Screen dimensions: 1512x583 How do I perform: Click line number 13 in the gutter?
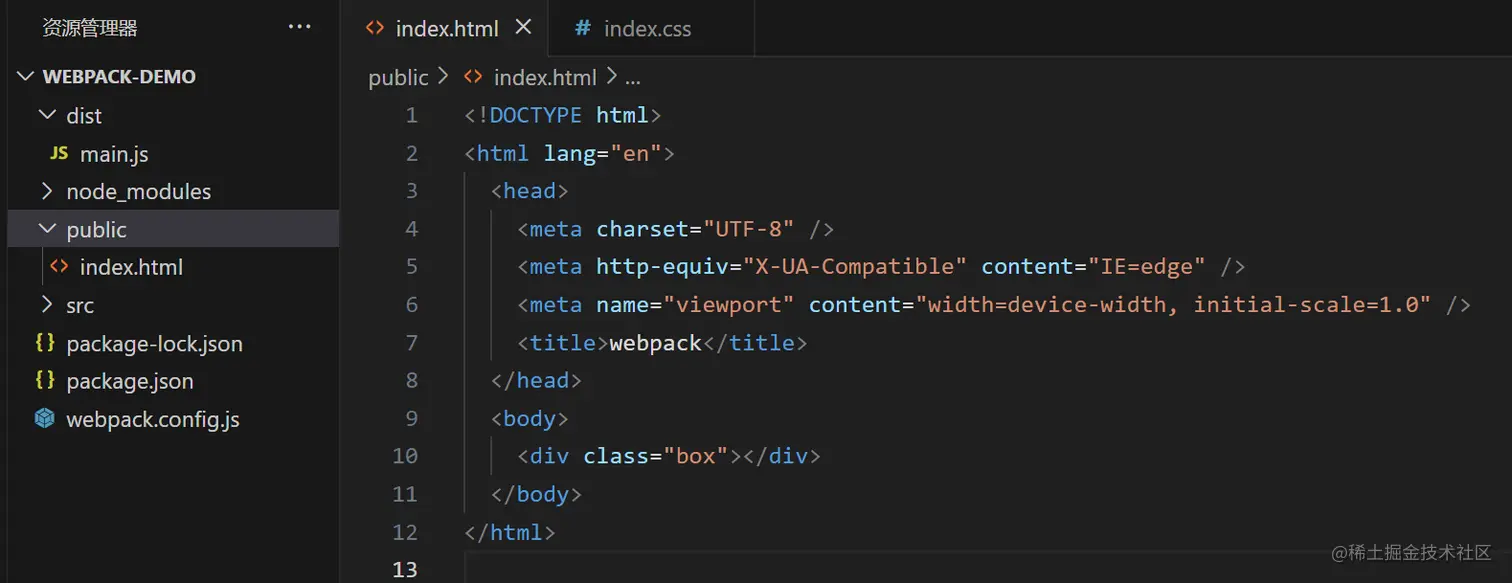(405, 570)
